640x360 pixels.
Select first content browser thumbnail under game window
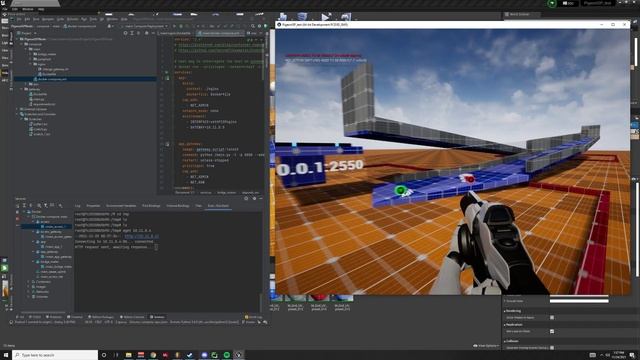275,298
